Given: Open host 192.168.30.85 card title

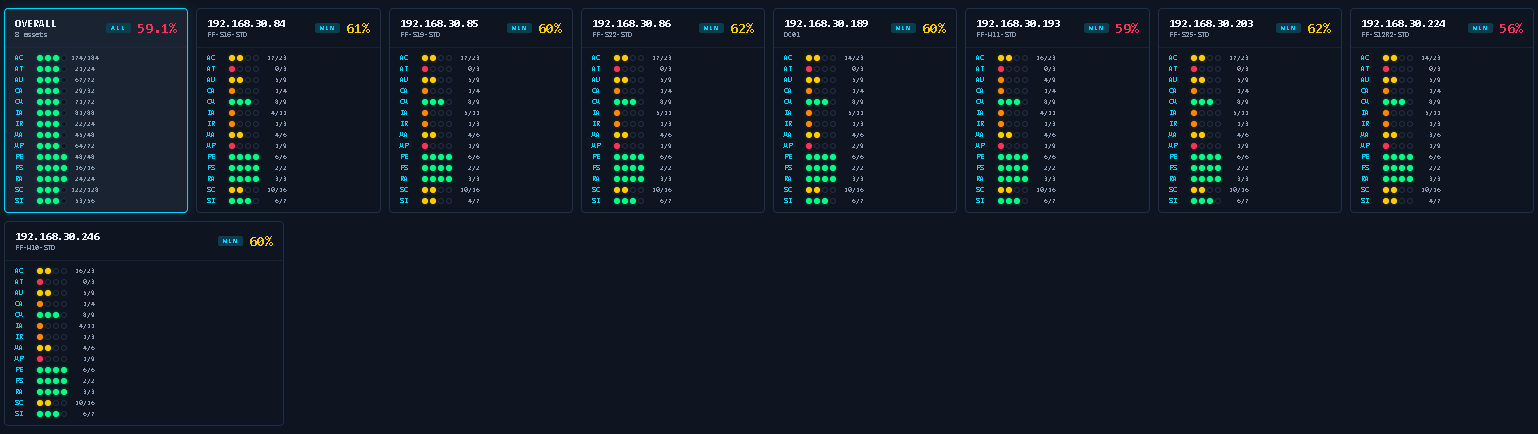Looking at the screenshot, I should [x=439, y=24].
